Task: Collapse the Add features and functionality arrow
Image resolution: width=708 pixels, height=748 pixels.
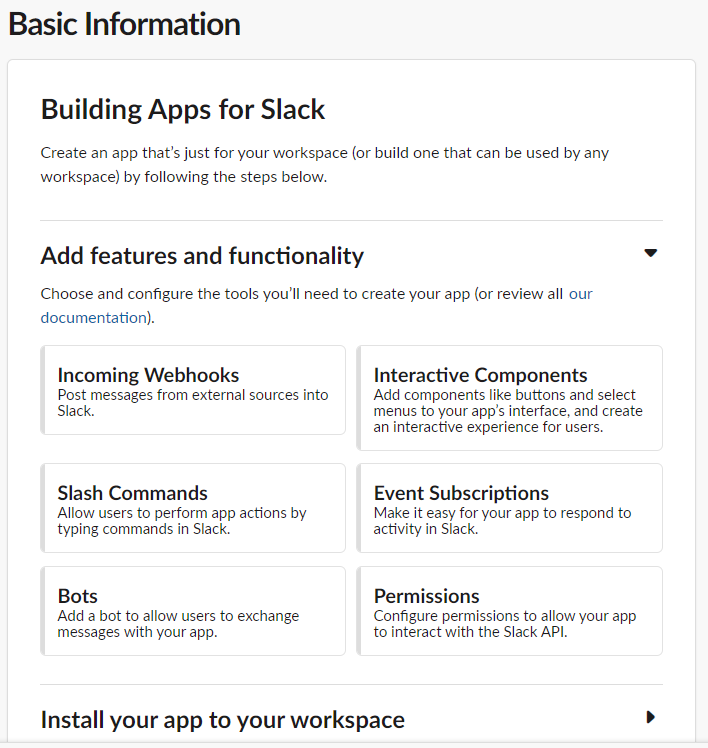Action: (x=650, y=253)
